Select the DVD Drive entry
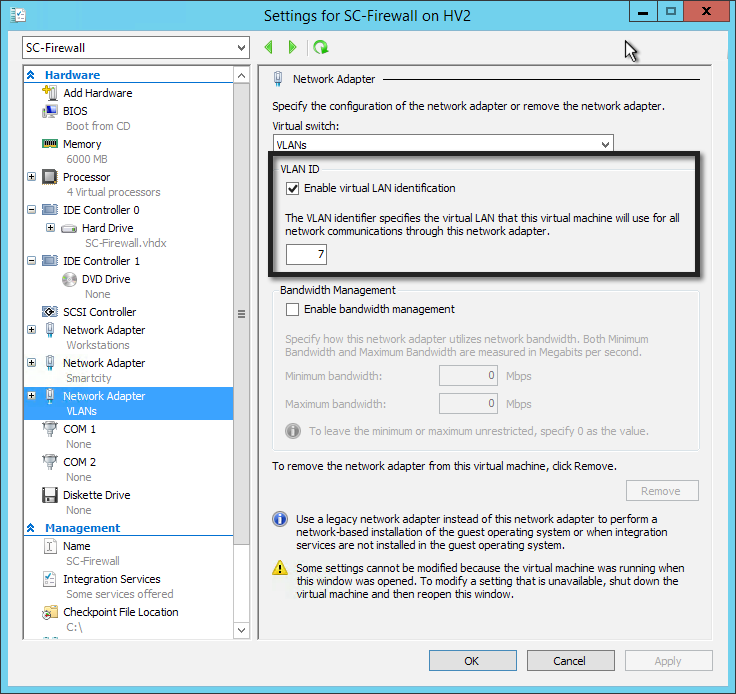Viewport: 736px width, 694px height. click(x=106, y=279)
